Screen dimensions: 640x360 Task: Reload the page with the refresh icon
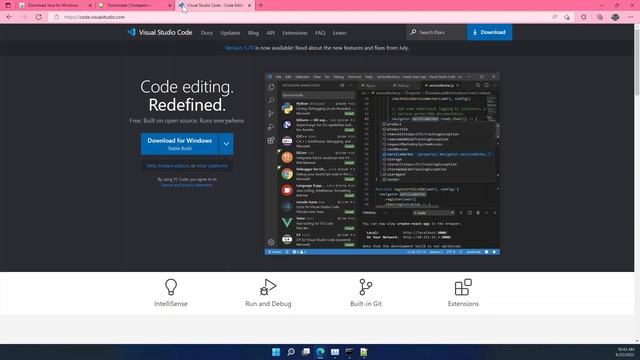click(39, 17)
